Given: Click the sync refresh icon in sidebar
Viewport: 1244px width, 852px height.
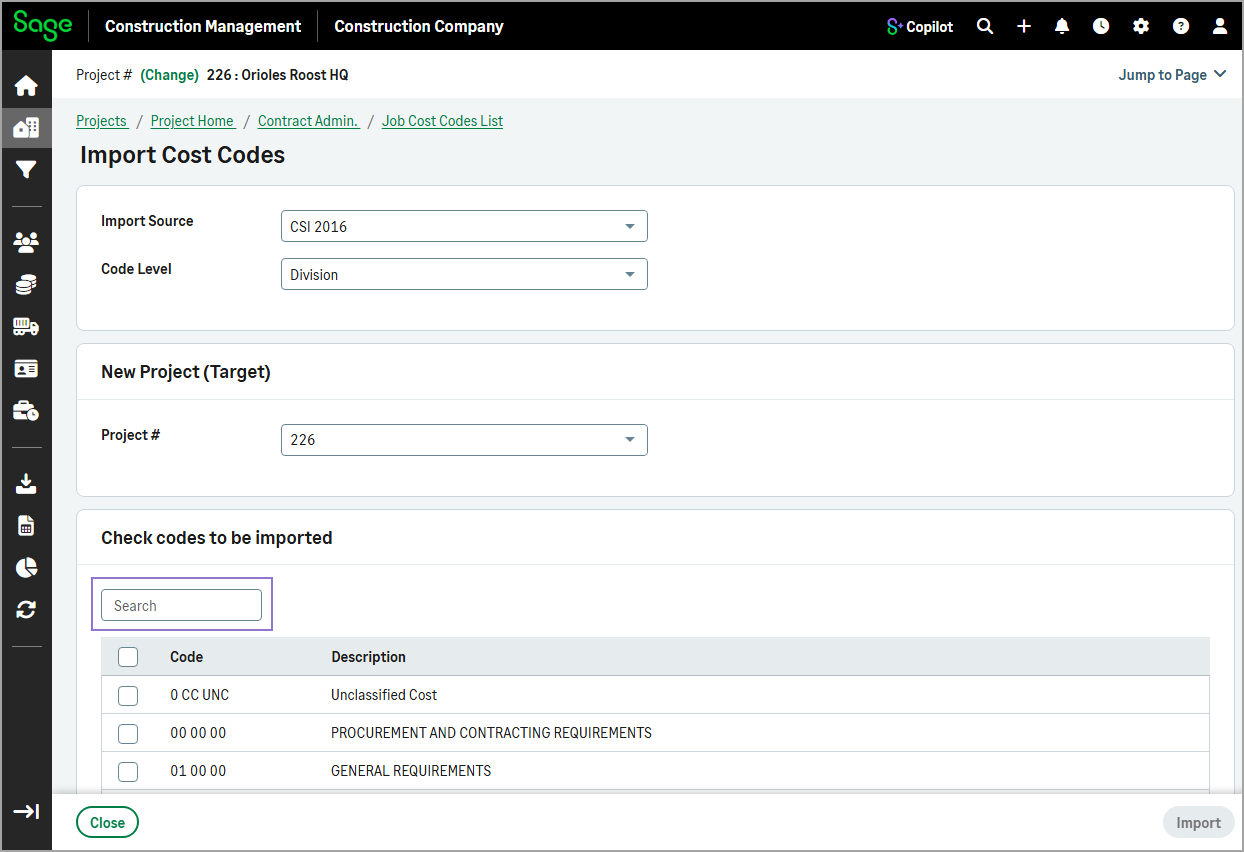Looking at the screenshot, I should 26,609.
